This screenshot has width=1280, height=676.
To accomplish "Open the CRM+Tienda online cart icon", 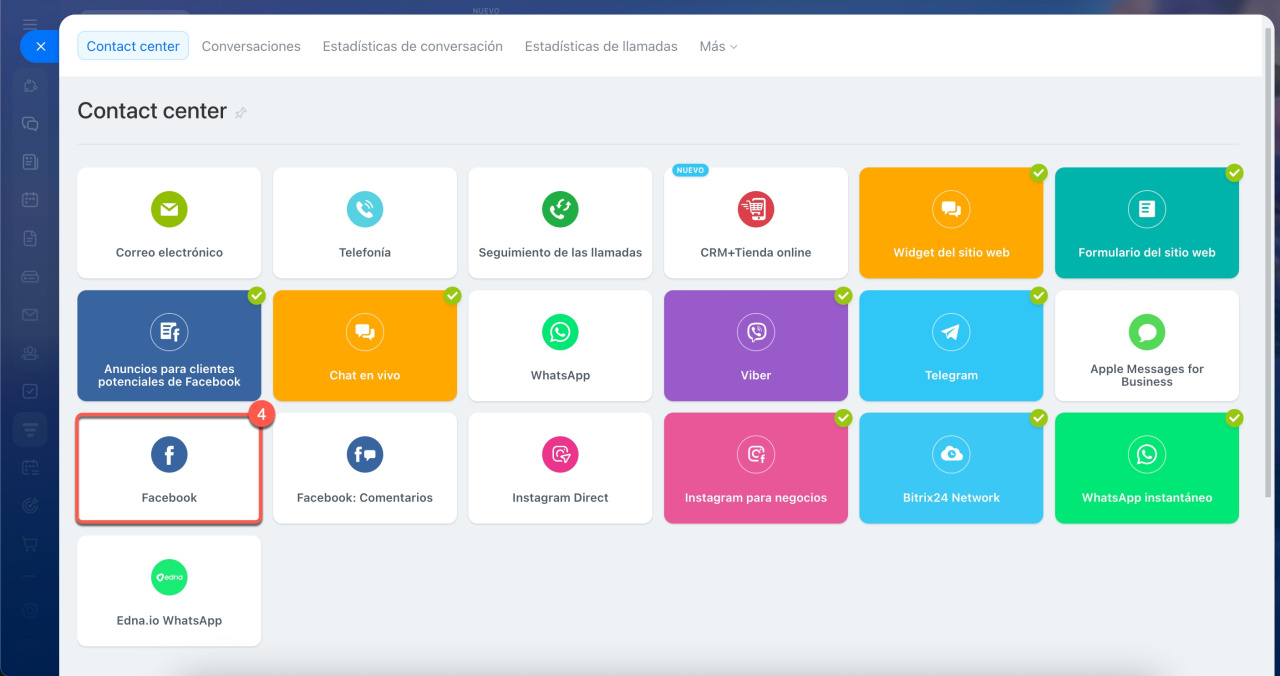I will (756, 209).
